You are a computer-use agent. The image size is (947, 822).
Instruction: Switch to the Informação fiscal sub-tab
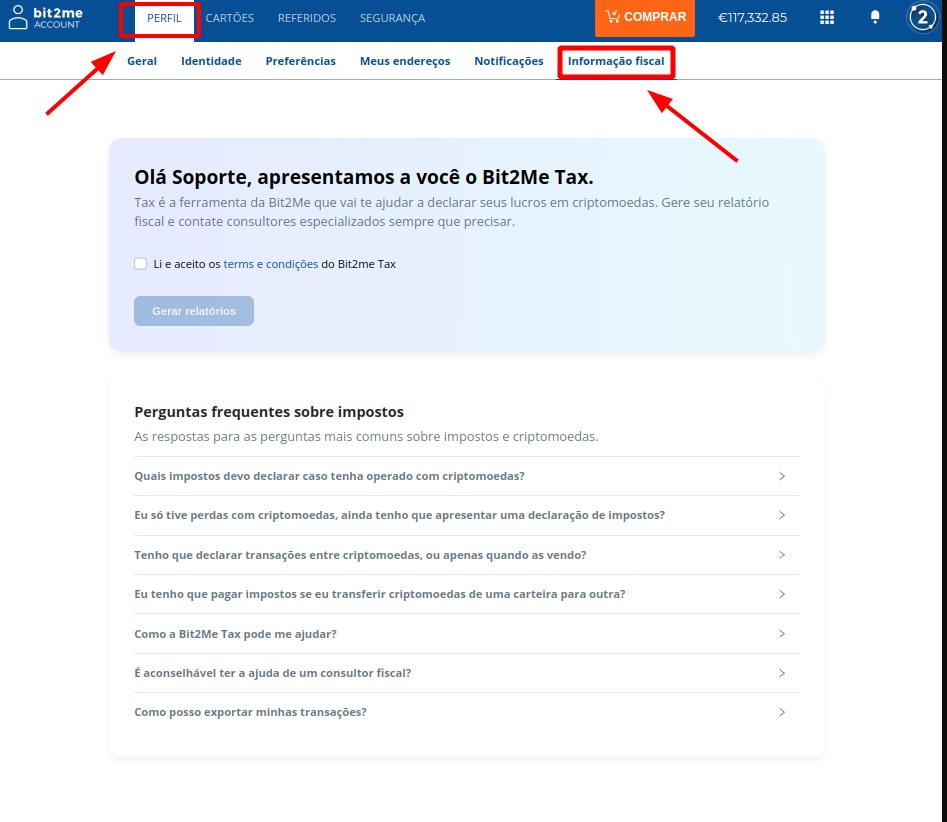tap(616, 61)
